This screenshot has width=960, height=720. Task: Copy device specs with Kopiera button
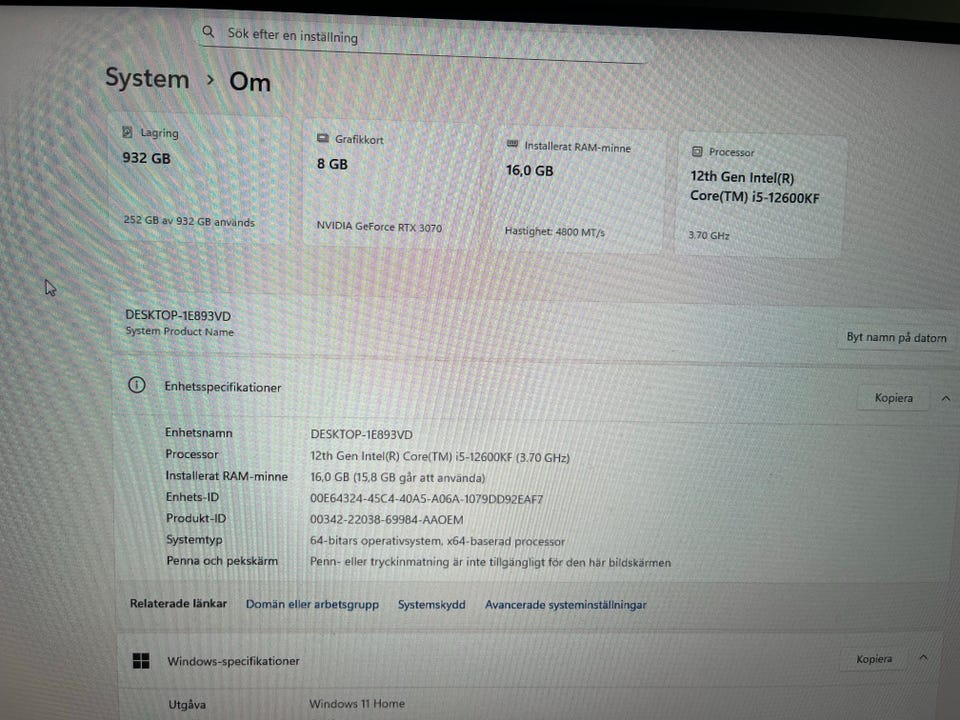[893, 398]
